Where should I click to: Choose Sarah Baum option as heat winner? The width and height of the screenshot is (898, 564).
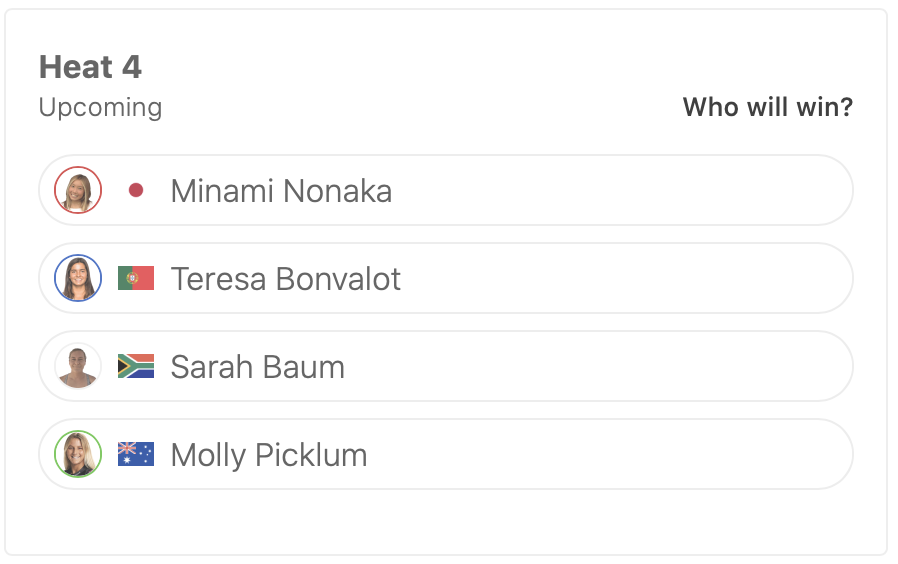(x=620, y=366)
